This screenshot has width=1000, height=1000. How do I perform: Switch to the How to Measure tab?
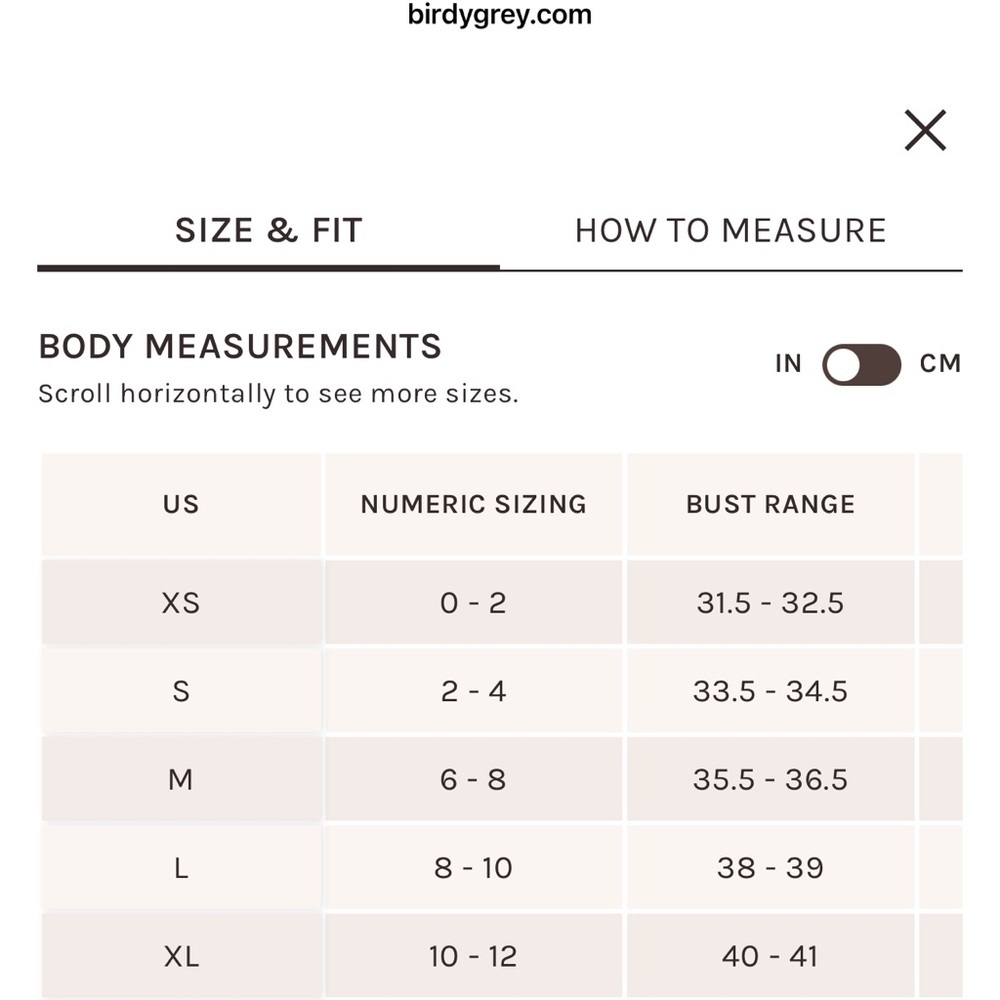tap(731, 230)
